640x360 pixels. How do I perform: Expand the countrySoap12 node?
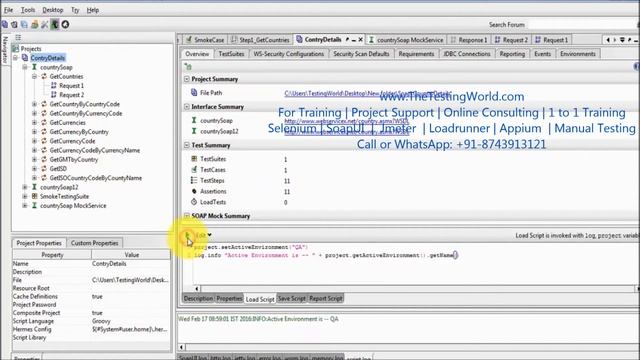tap(25, 187)
